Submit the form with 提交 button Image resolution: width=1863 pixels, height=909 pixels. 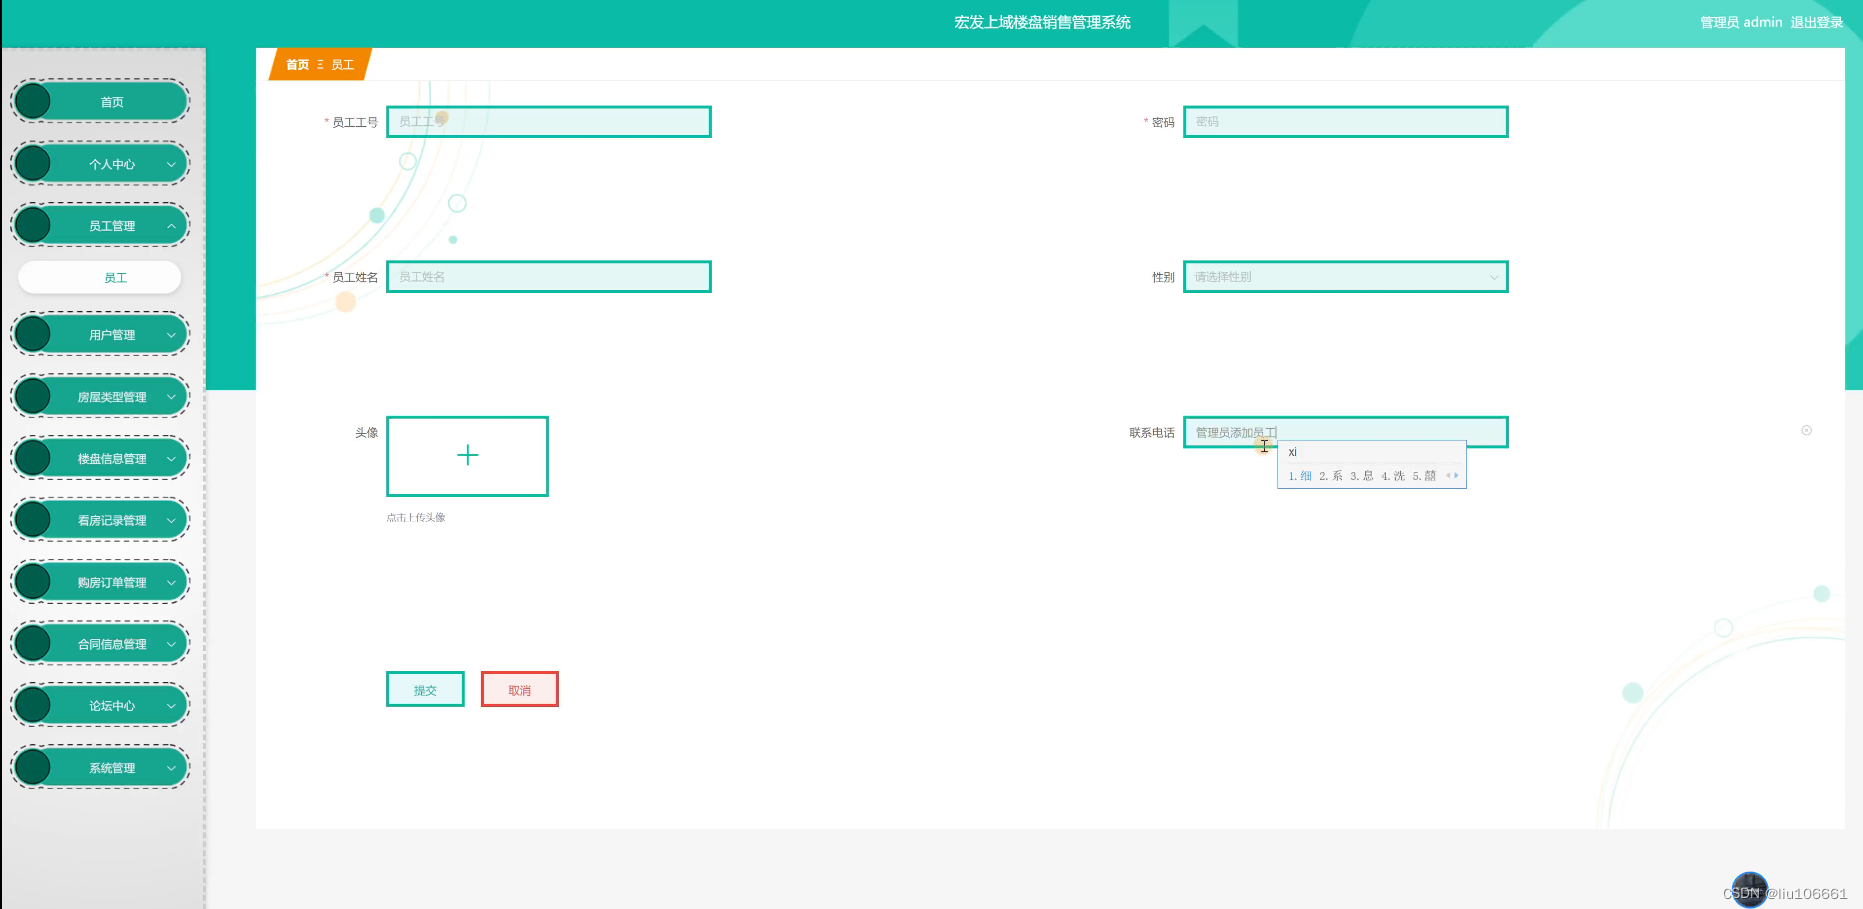425,690
